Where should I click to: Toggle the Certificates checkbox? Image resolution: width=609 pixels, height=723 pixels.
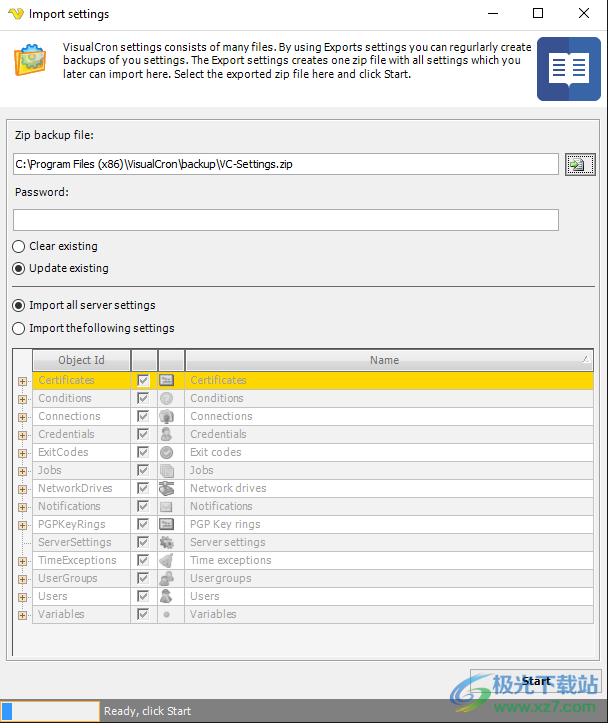(143, 380)
